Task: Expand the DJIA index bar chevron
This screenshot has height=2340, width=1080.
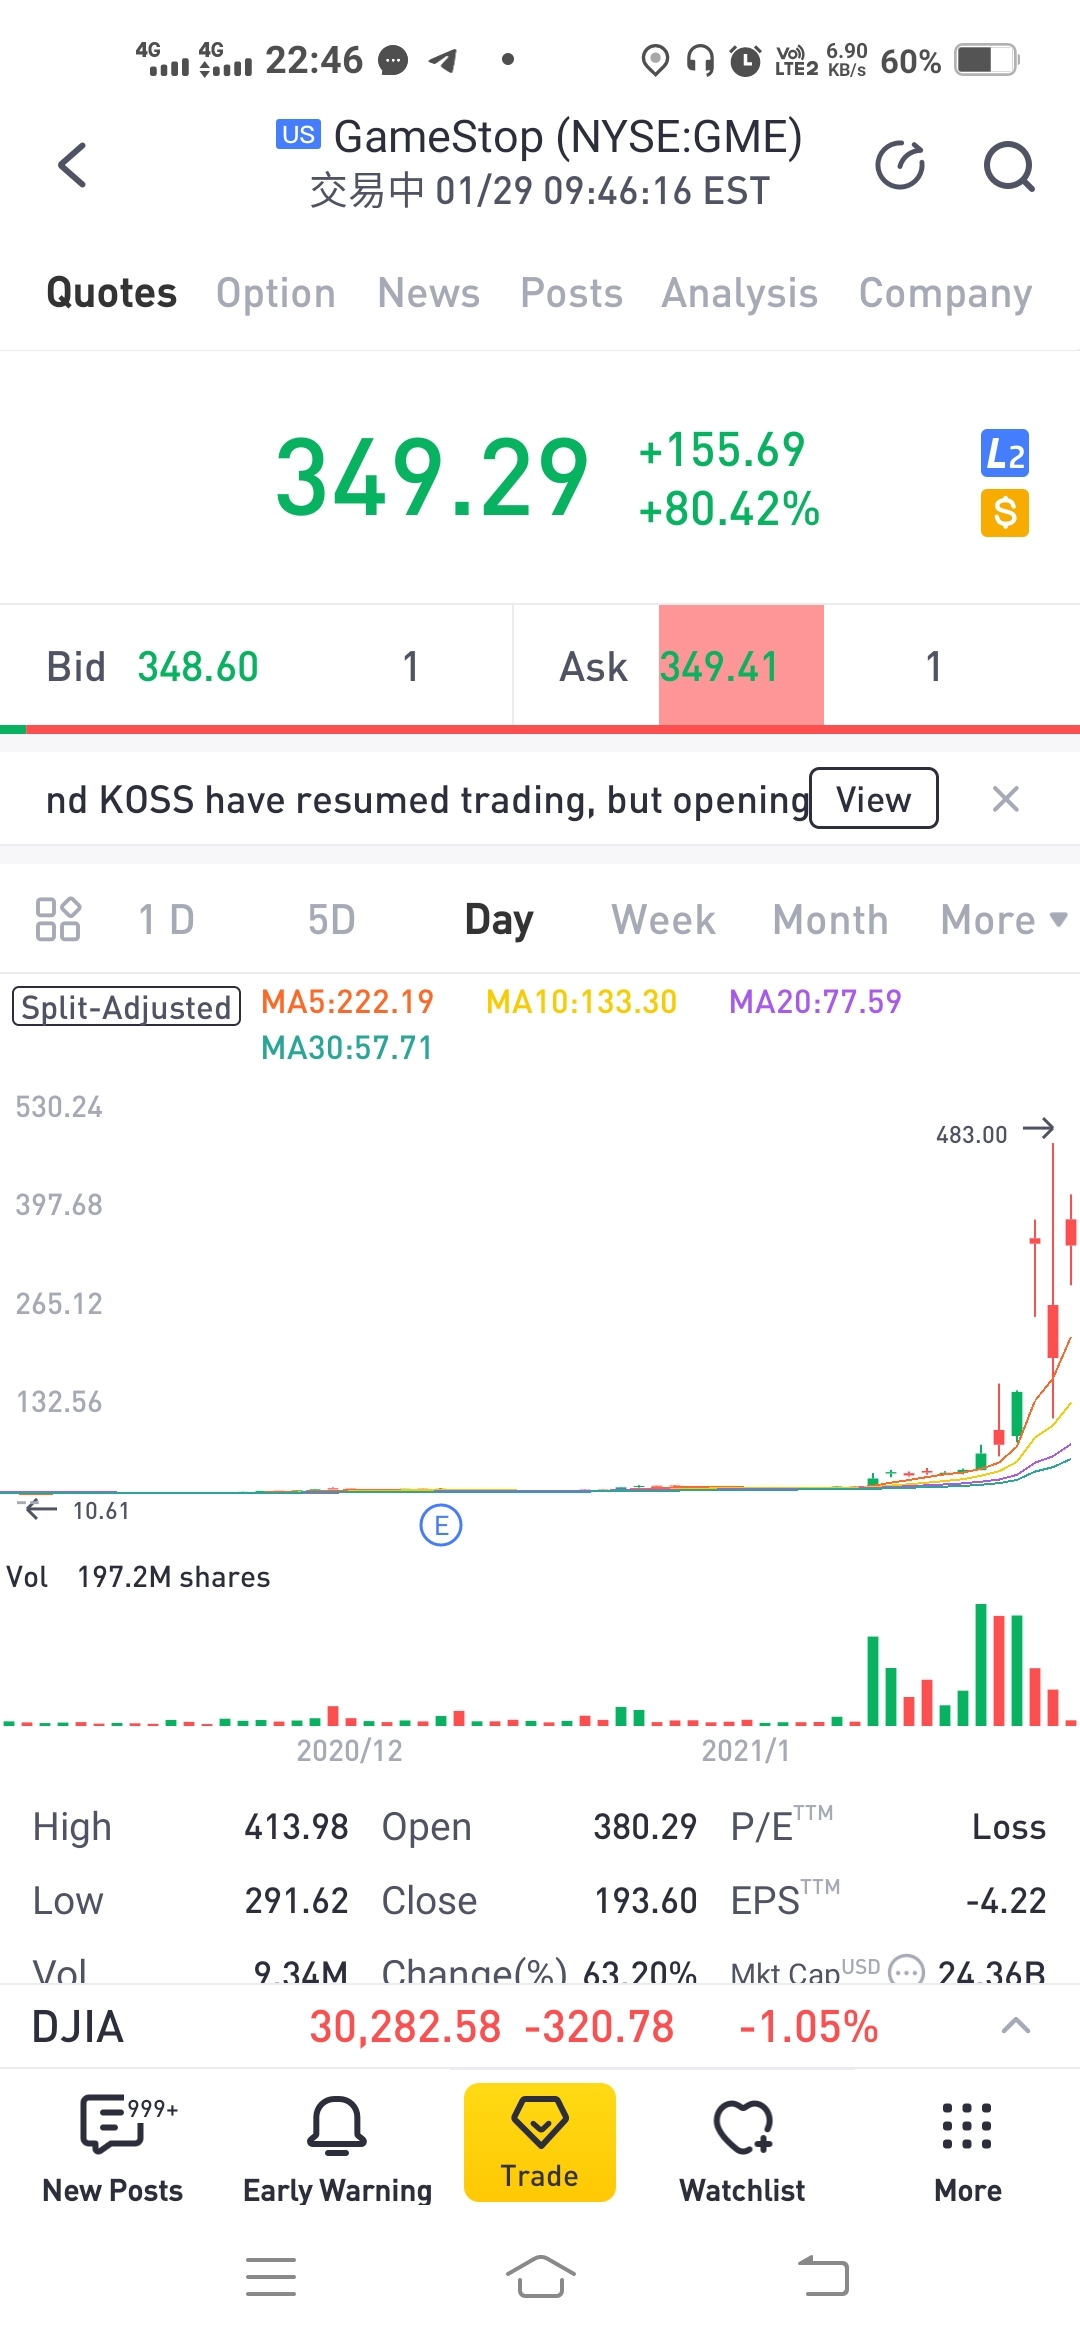Action: (x=1016, y=2025)
